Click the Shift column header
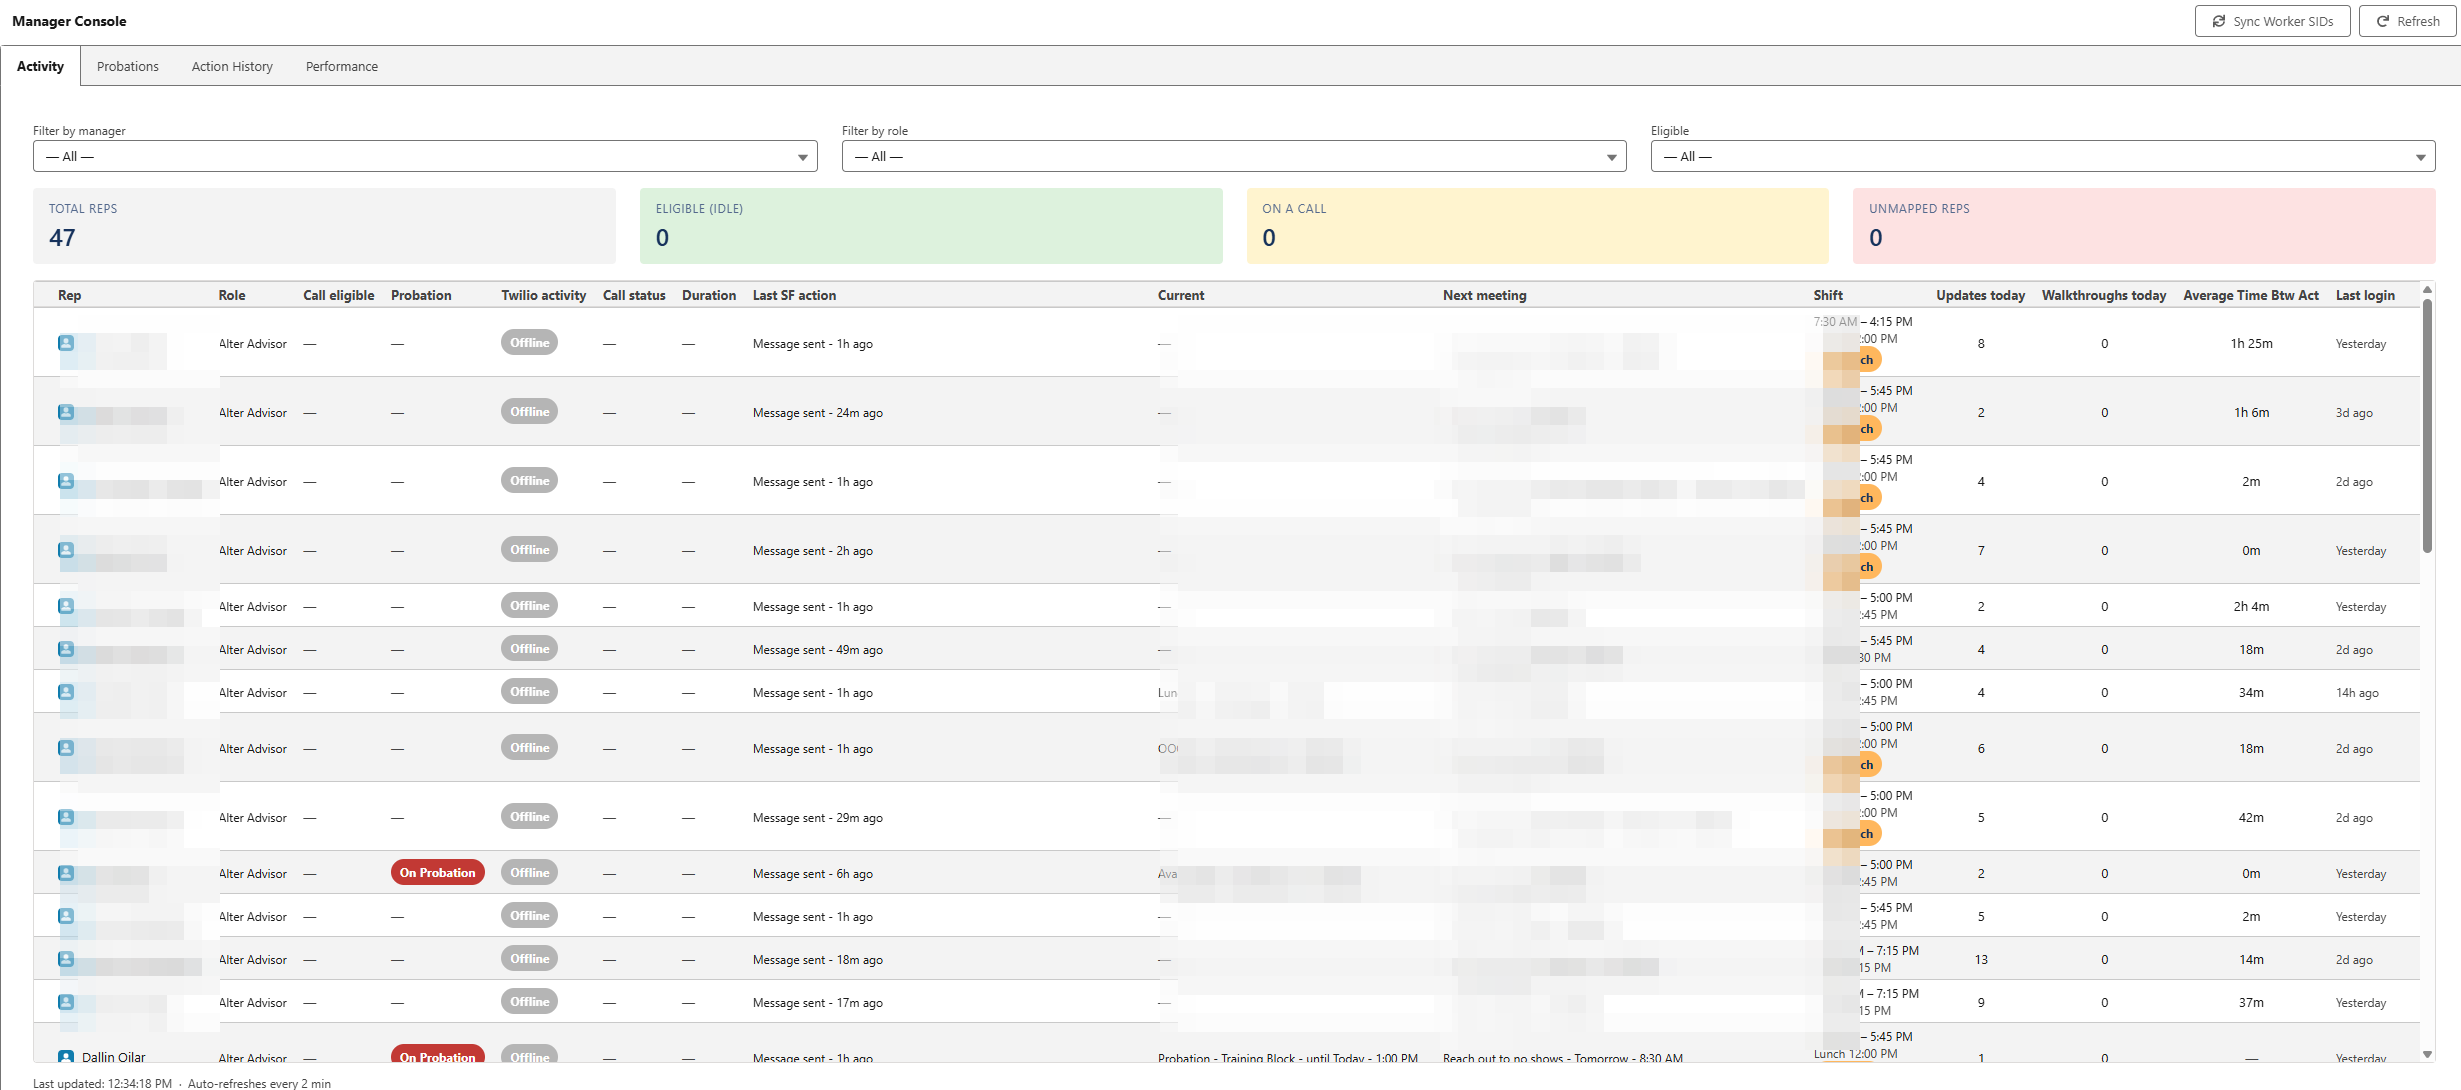 pos(1828,295)
